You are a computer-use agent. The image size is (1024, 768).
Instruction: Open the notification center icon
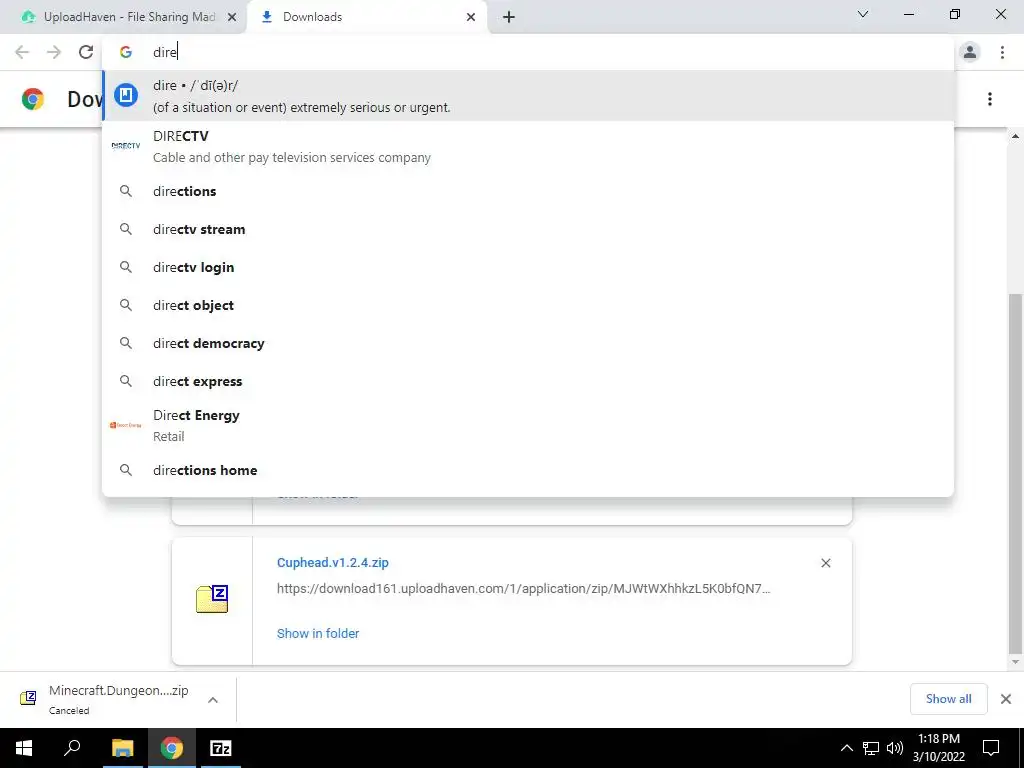(991, 748)
